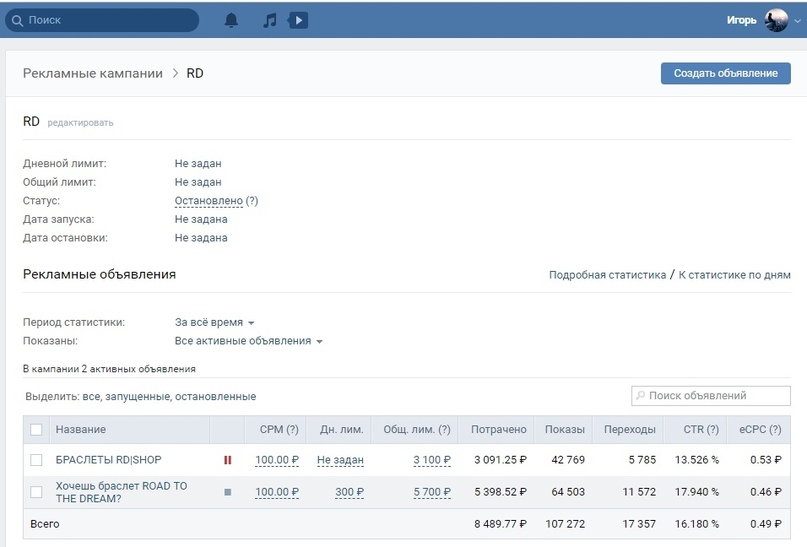Open the video player icon
The height and width of the screenshot is (547, 807).
click(297, 20)
